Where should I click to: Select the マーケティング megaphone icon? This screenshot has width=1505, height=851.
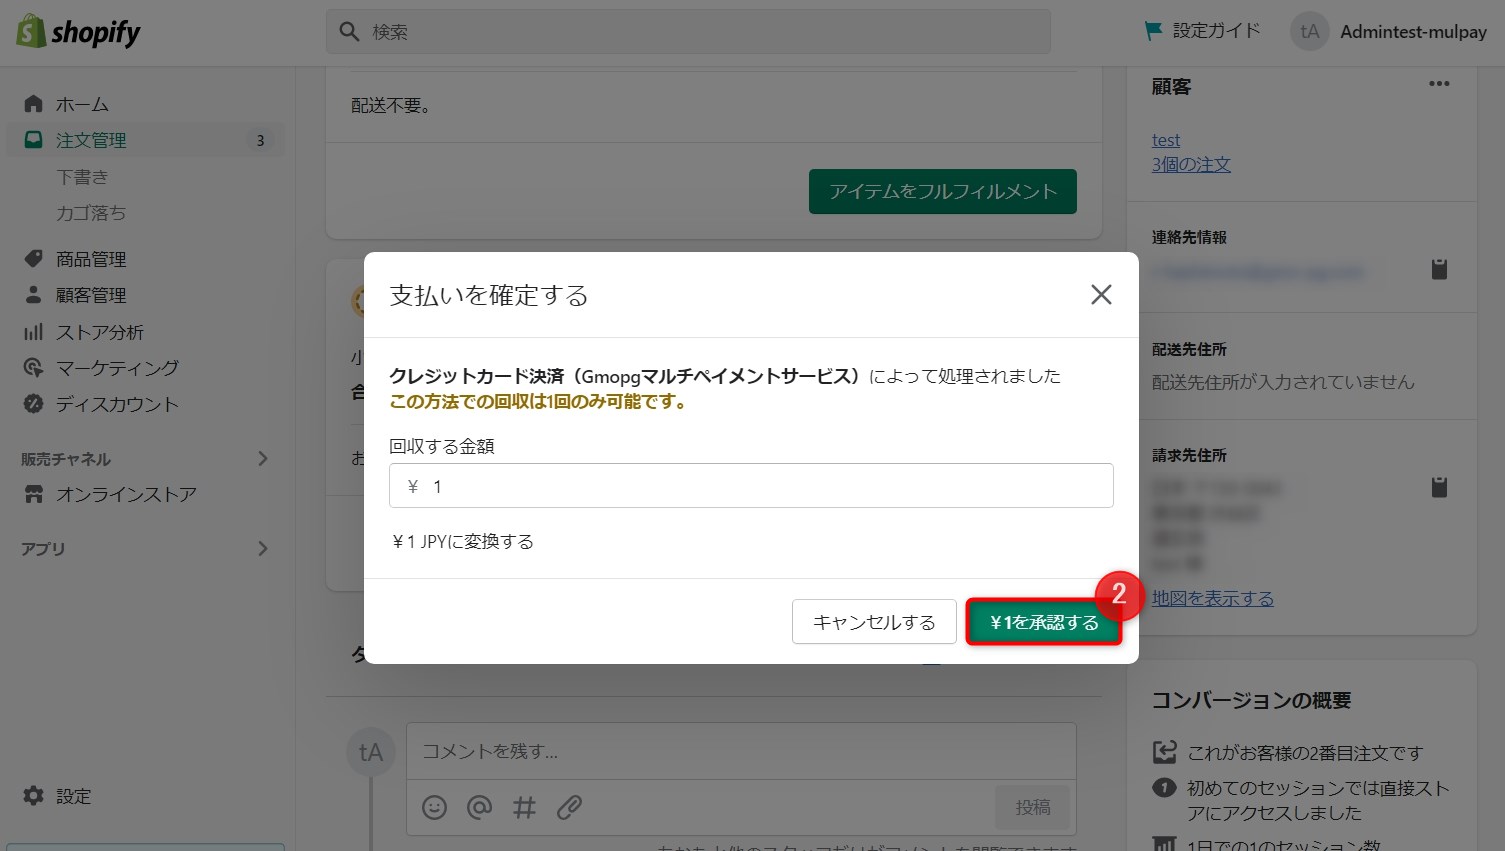tap(33, 367)
